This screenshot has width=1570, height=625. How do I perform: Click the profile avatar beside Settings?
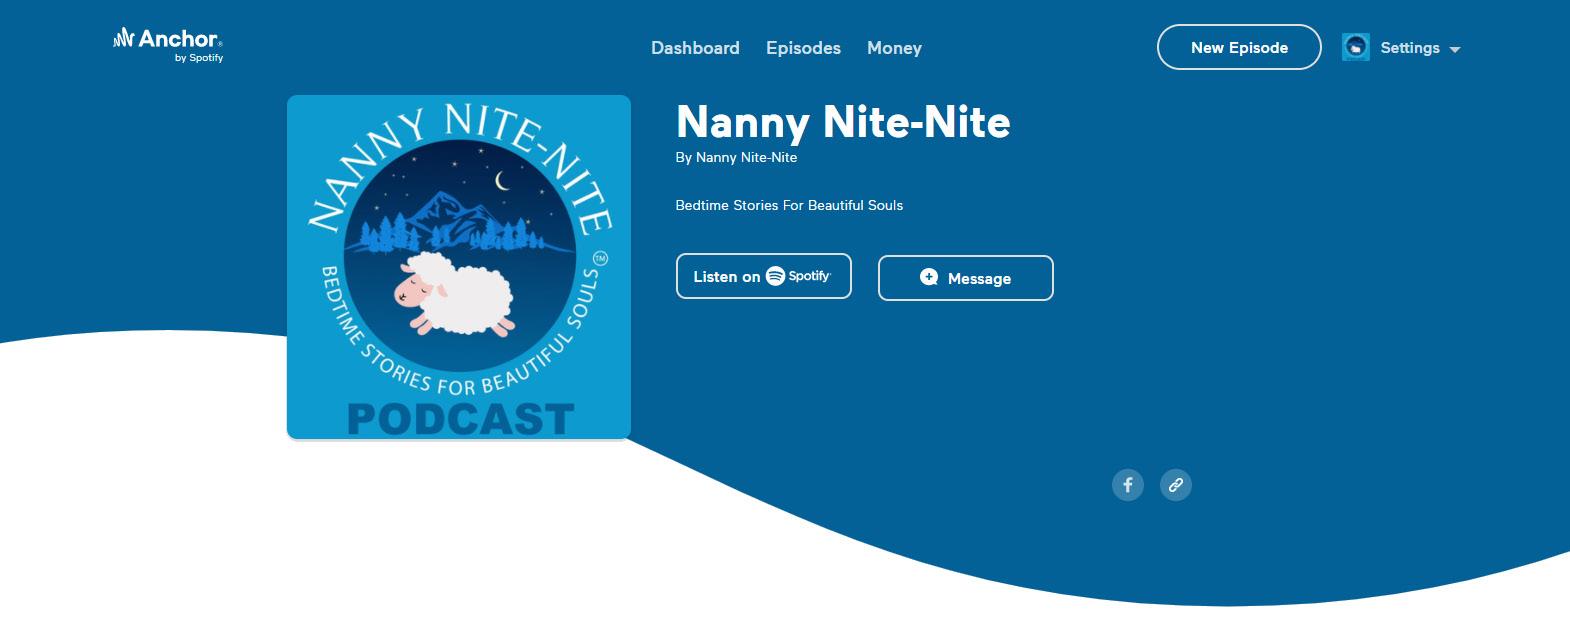point(1355,47)
